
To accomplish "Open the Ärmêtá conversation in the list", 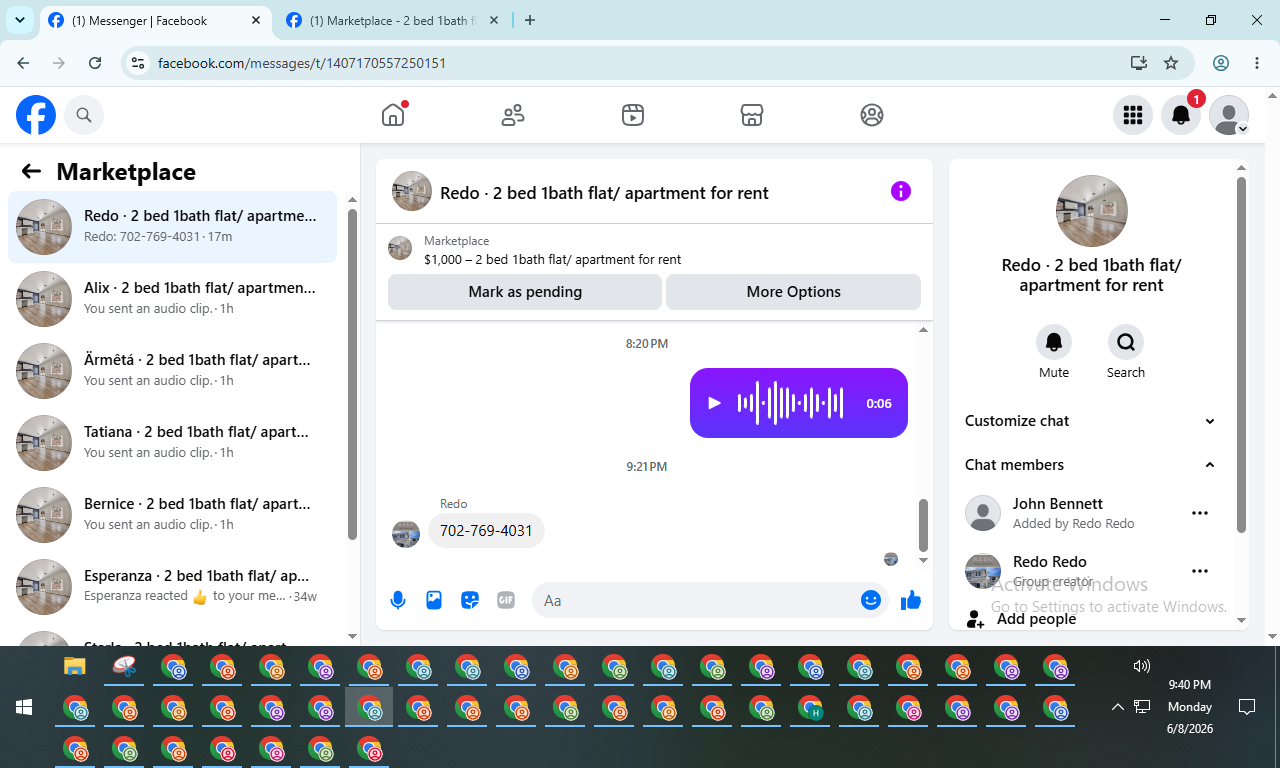I will [x=172, y=371].
